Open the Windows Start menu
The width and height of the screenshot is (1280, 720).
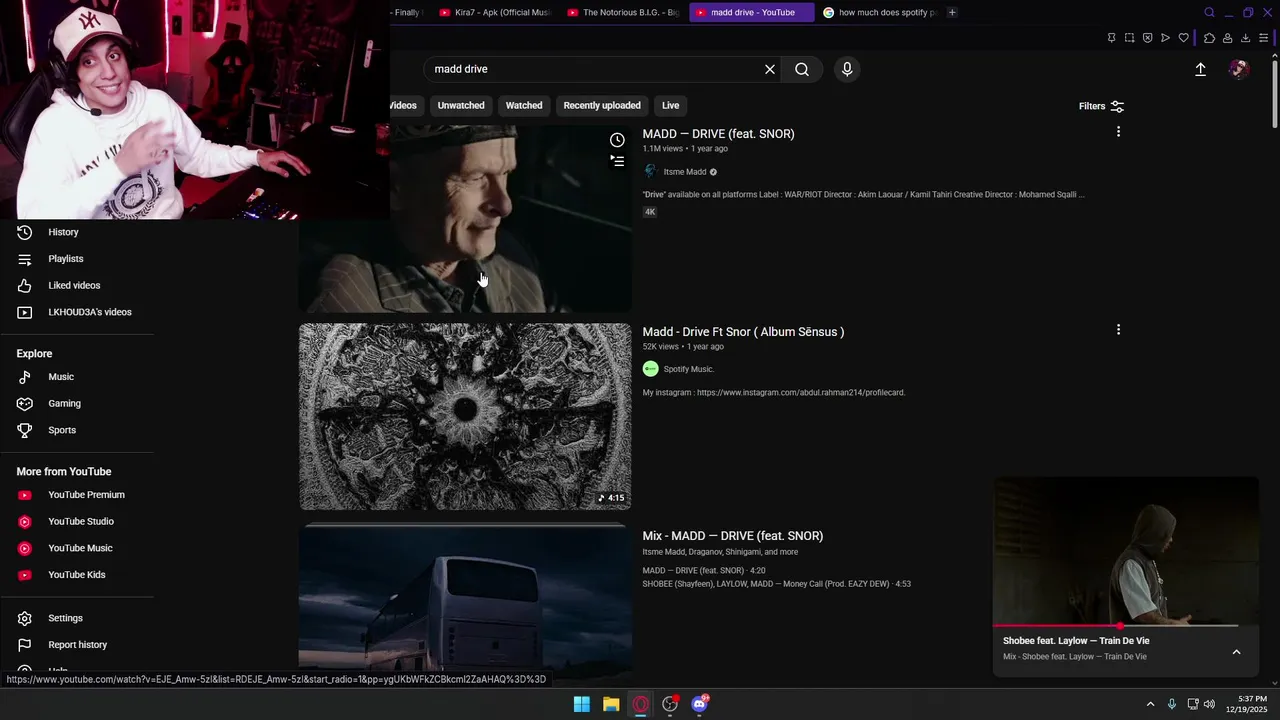[581, 704]
